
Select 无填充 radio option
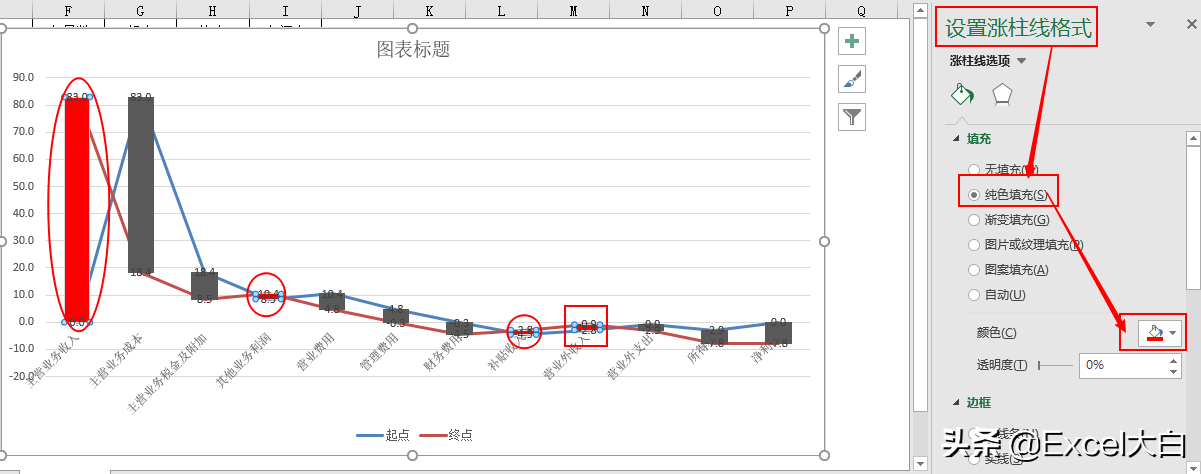[974, 170]
